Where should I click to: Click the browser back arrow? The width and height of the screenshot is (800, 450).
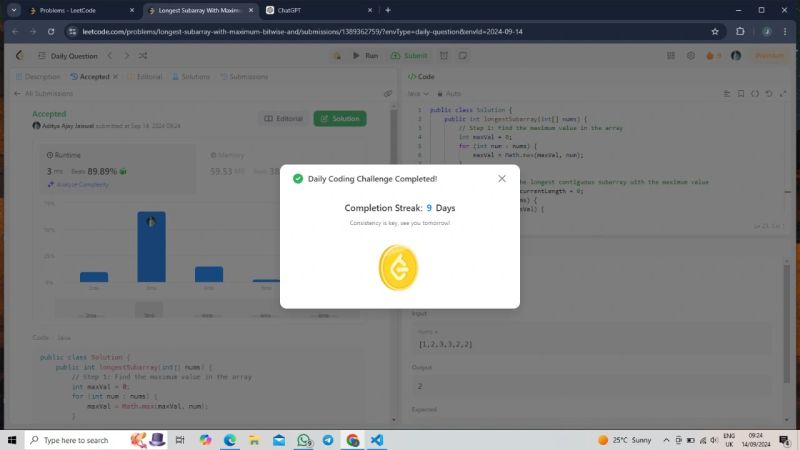(15, 32)
